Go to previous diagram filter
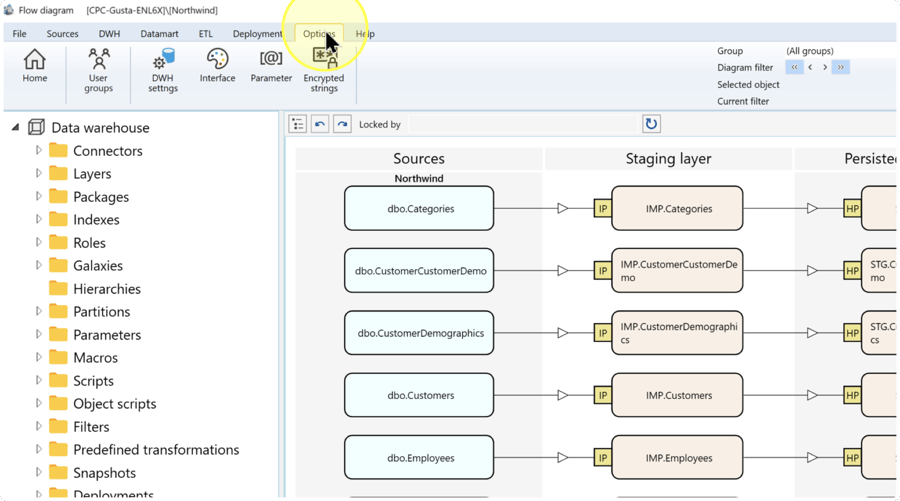900x501 pixels. coord(810,67)
